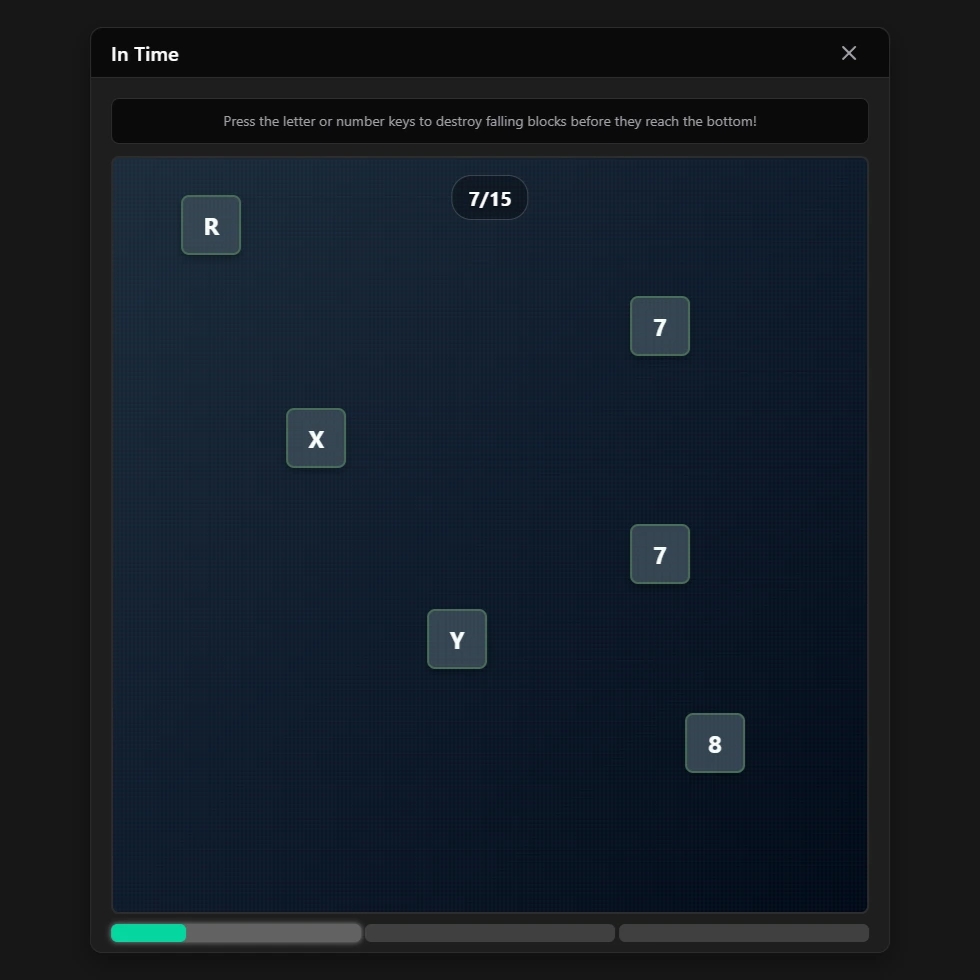Click the falling X block
Image resolution: width=980 pixels, height=980 pixels.
(x=316, y=438)
